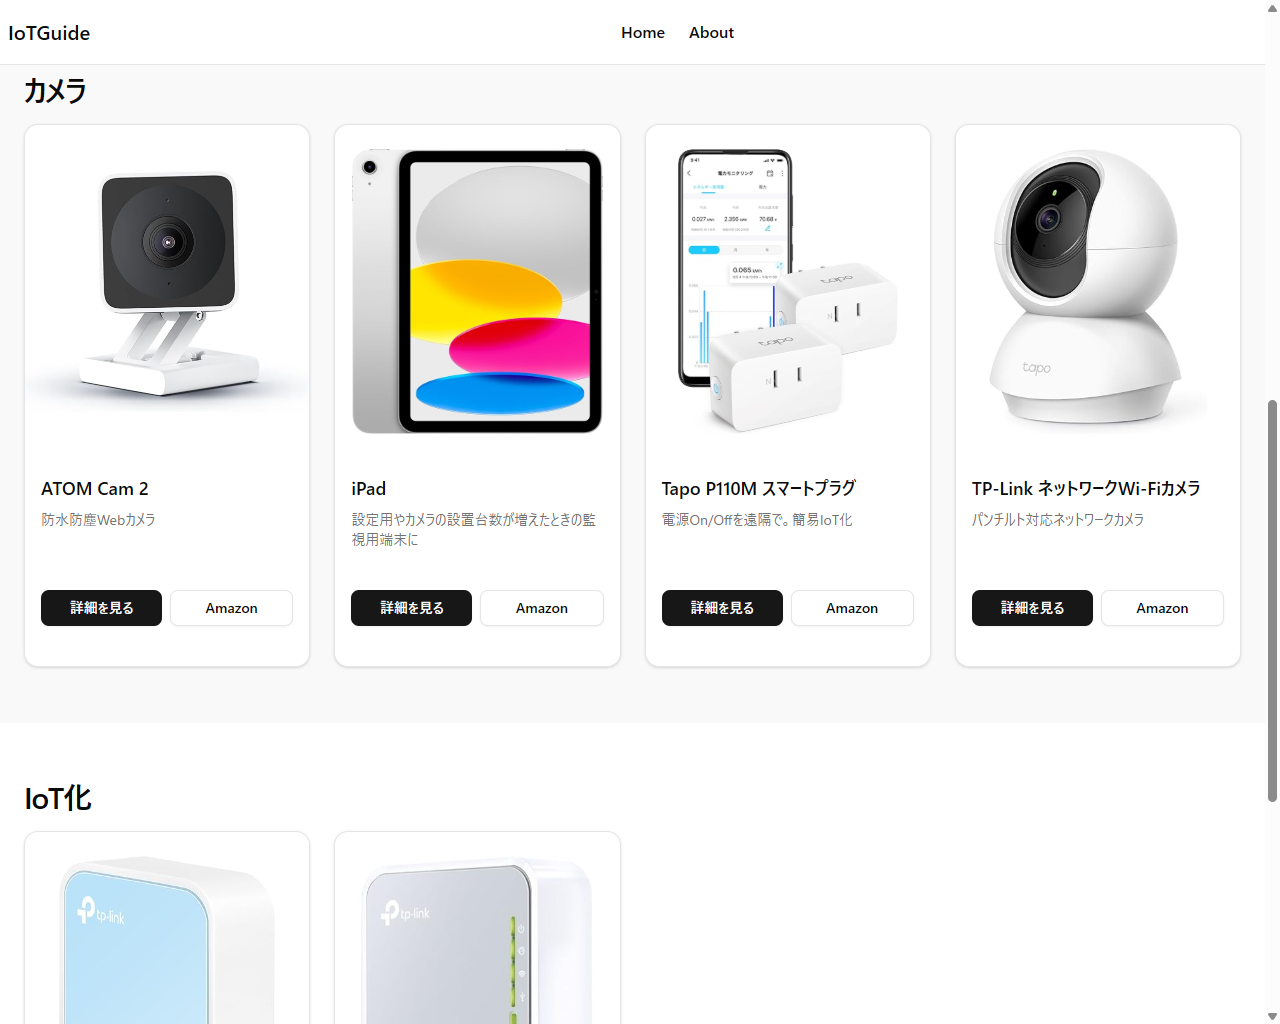The height and width of the screenshot is (1024, 1280).
Task: Open the IoTGuide site logo
Action: (x=49, y=33)
